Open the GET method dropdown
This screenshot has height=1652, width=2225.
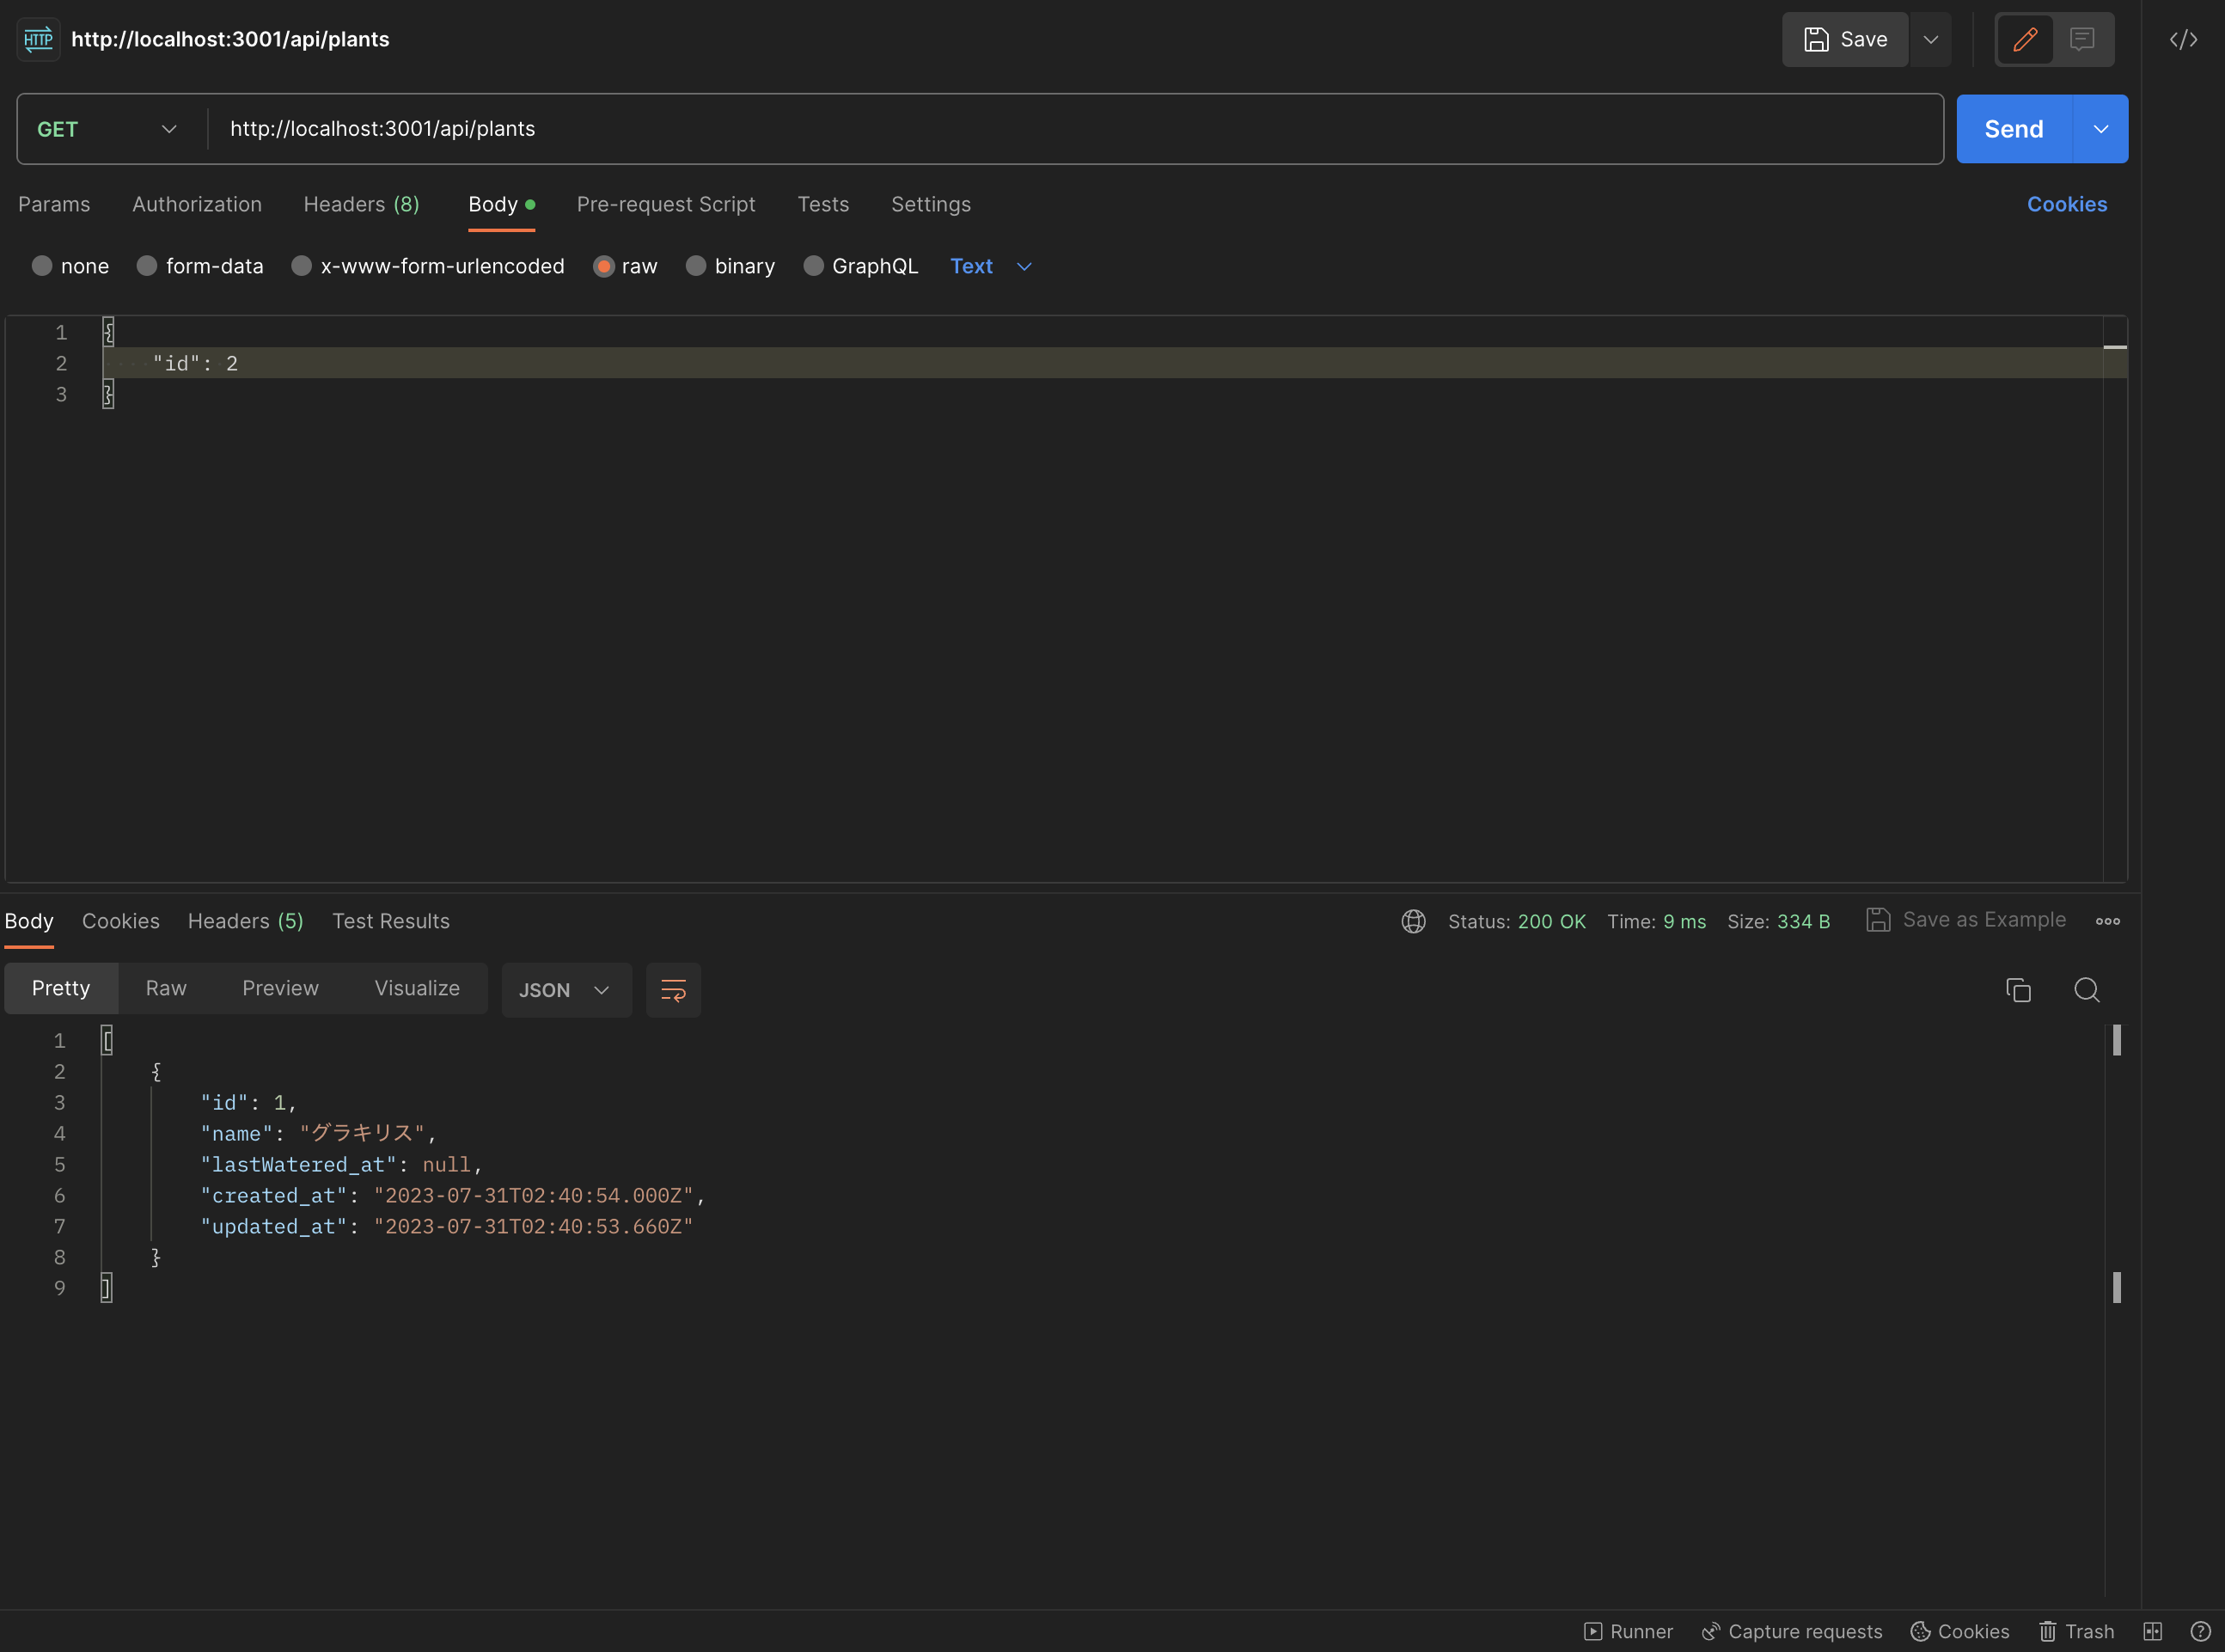pos(107,129)
